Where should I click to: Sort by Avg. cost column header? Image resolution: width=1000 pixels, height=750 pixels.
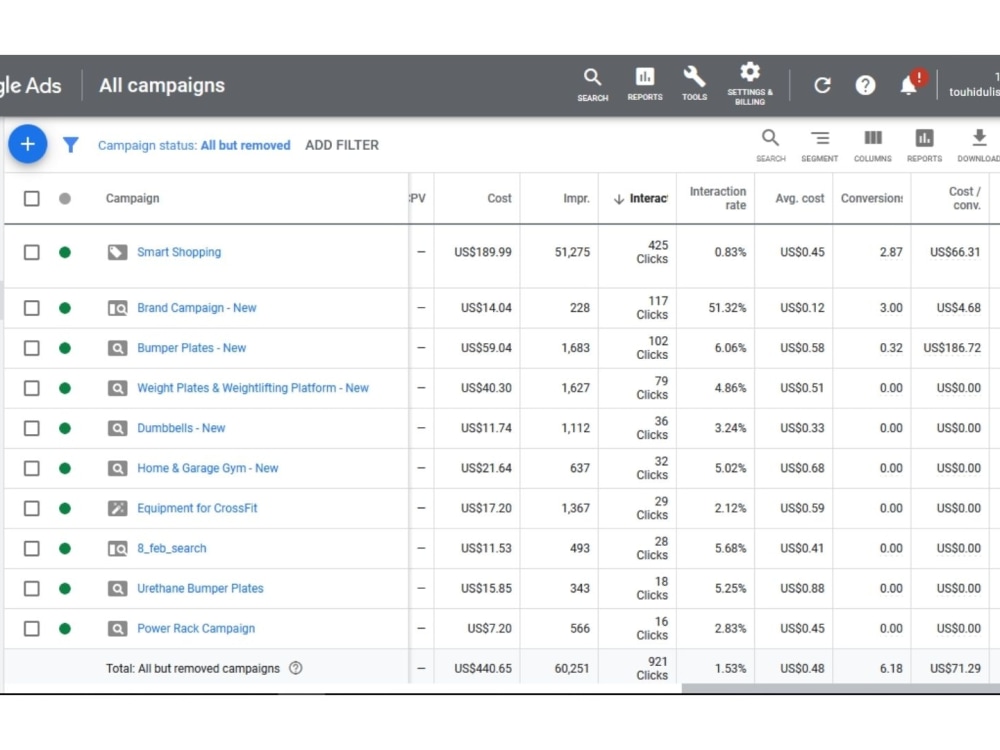pyautogui.click(x=800, y=198)
